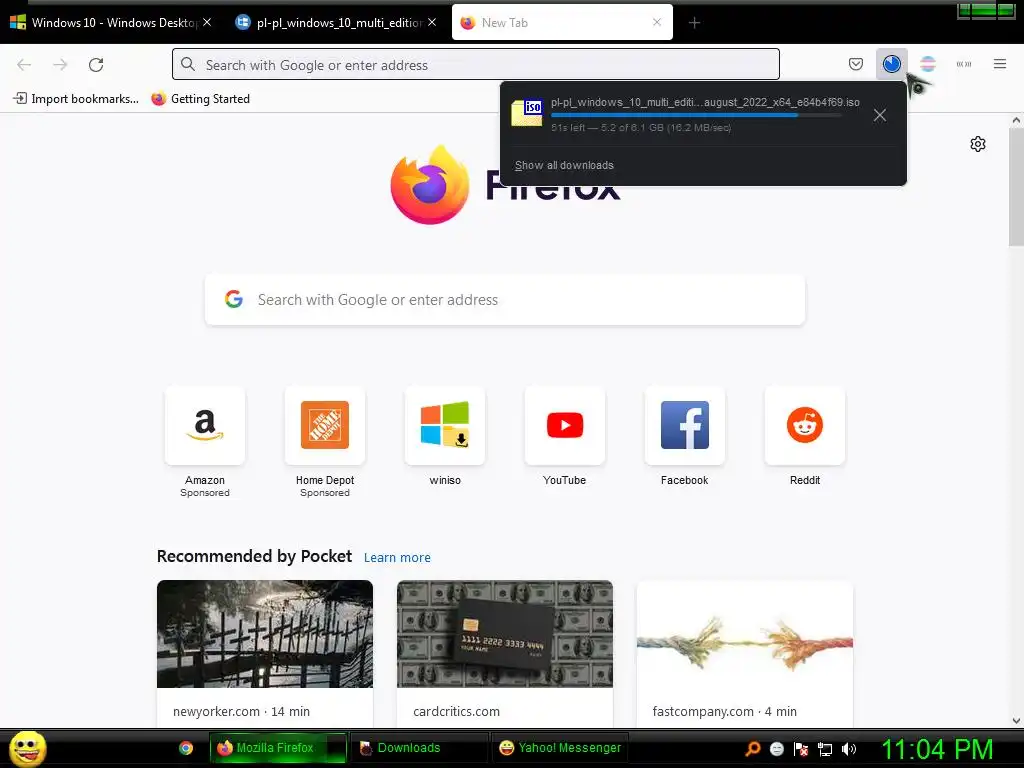Click the round white face tray icon
The width and height of the screenshot is (1024, 768).
point(776,749)
